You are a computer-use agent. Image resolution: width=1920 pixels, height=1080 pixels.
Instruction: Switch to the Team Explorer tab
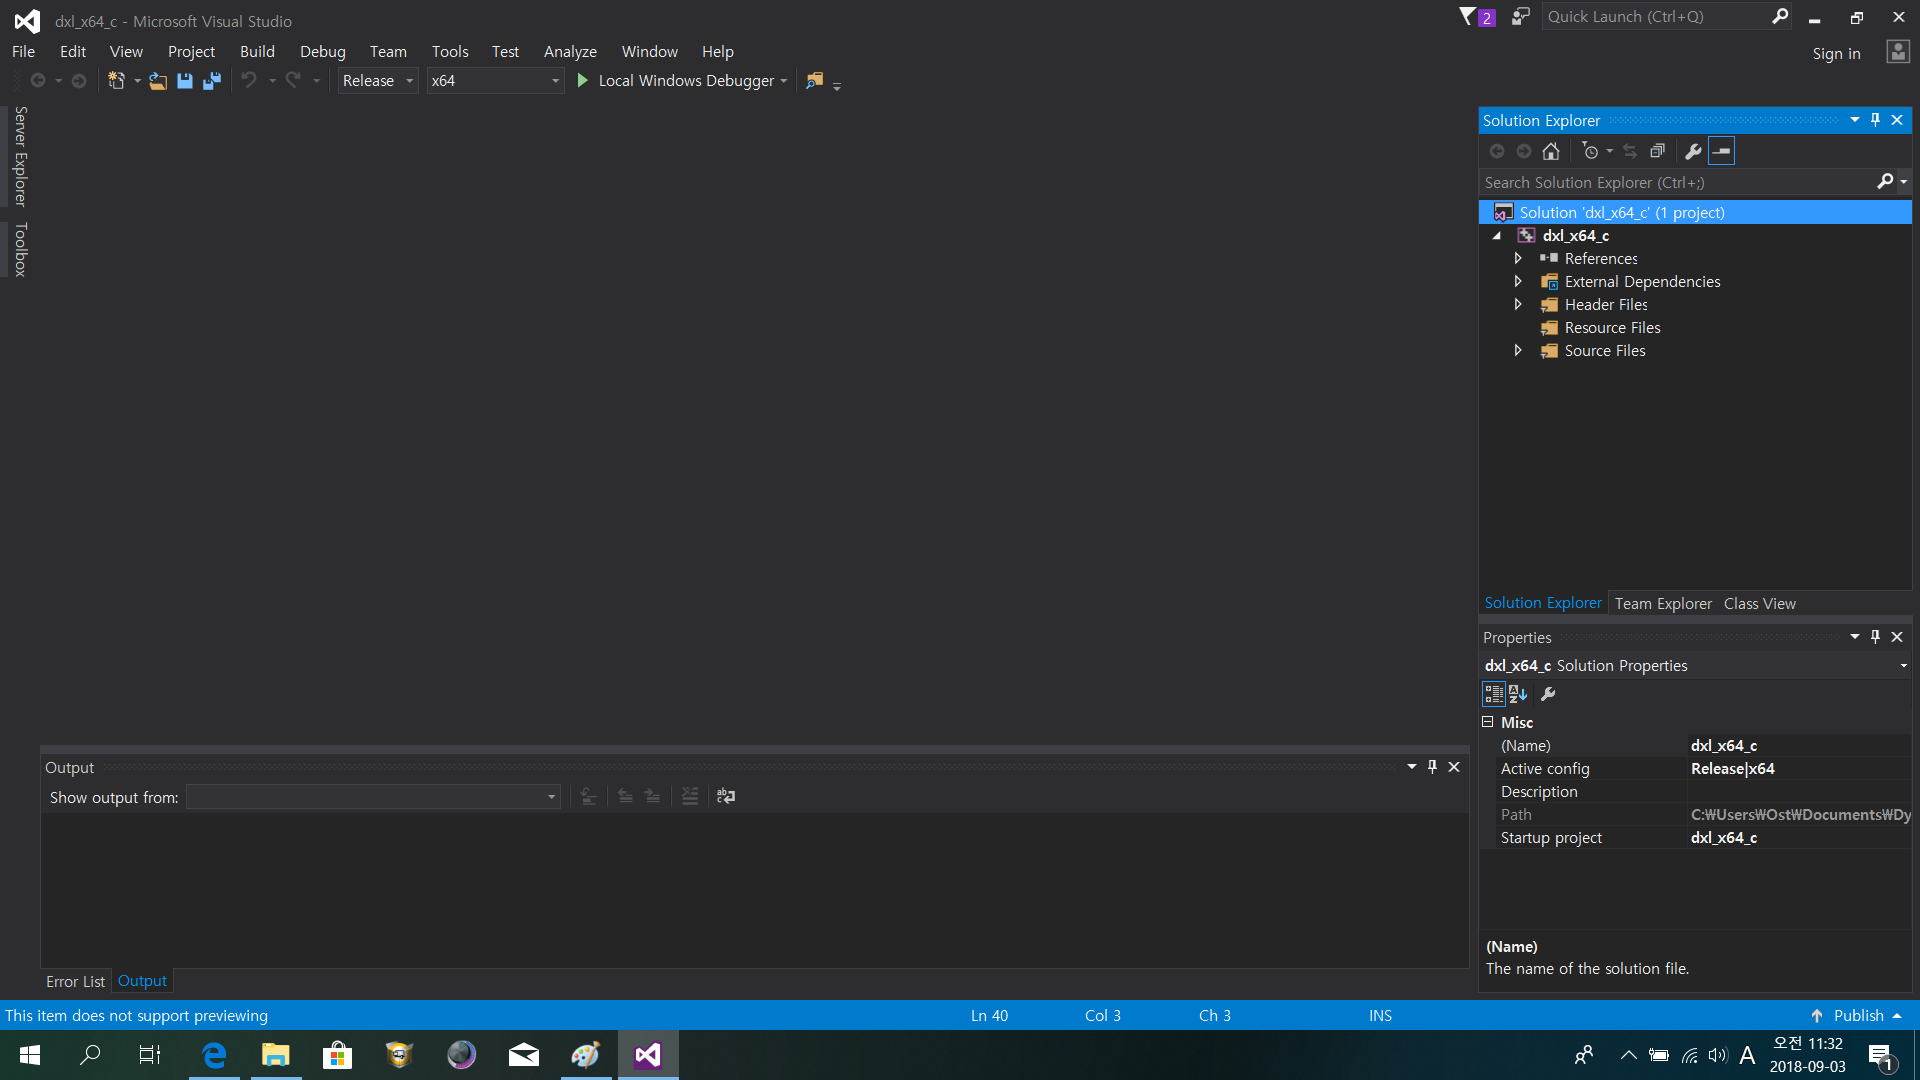pos(1663,603)
